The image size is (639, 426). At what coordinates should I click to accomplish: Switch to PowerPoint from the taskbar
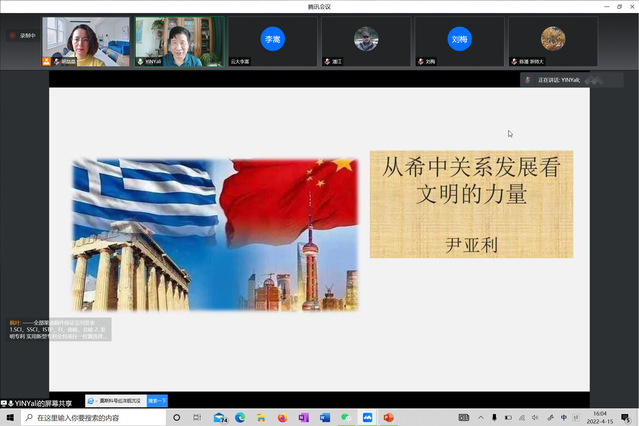(x=388, y=418)
